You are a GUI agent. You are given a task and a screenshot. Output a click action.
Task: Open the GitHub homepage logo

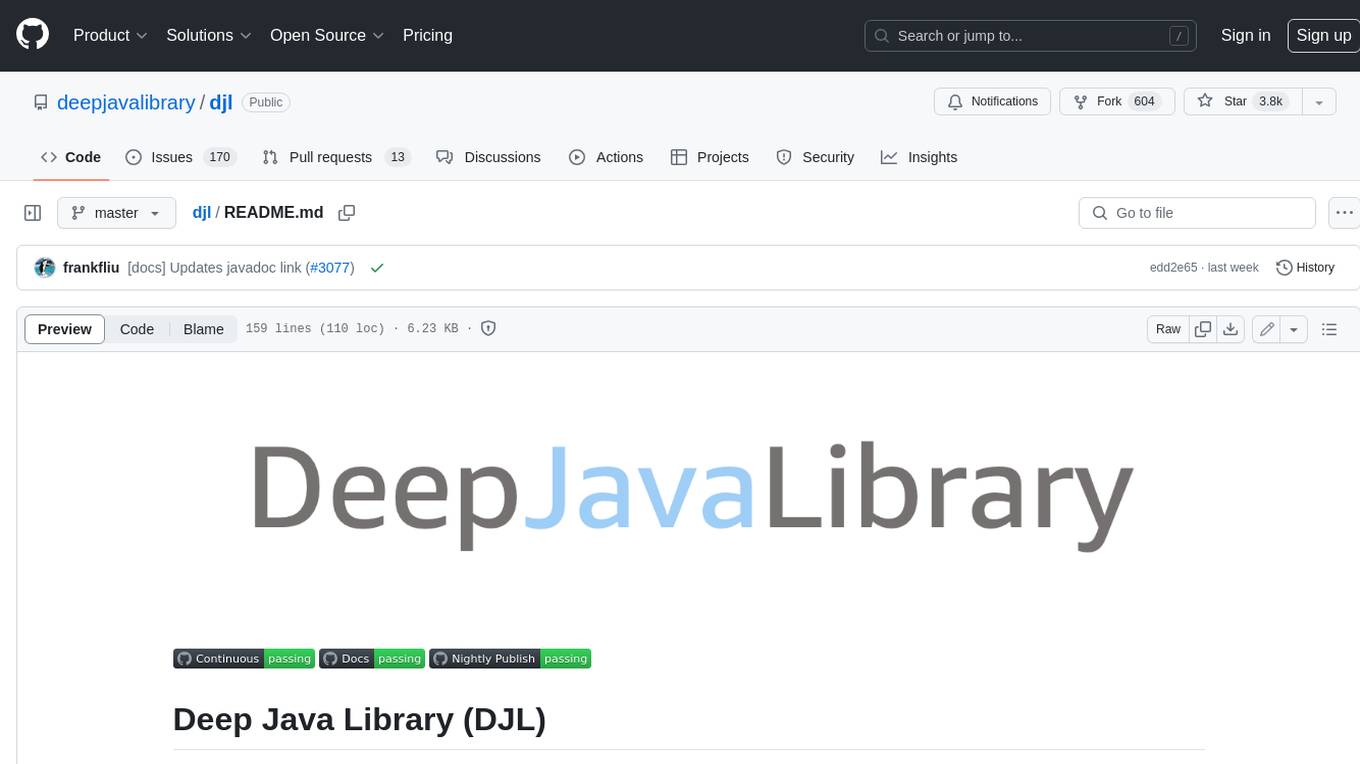(32, 35)
